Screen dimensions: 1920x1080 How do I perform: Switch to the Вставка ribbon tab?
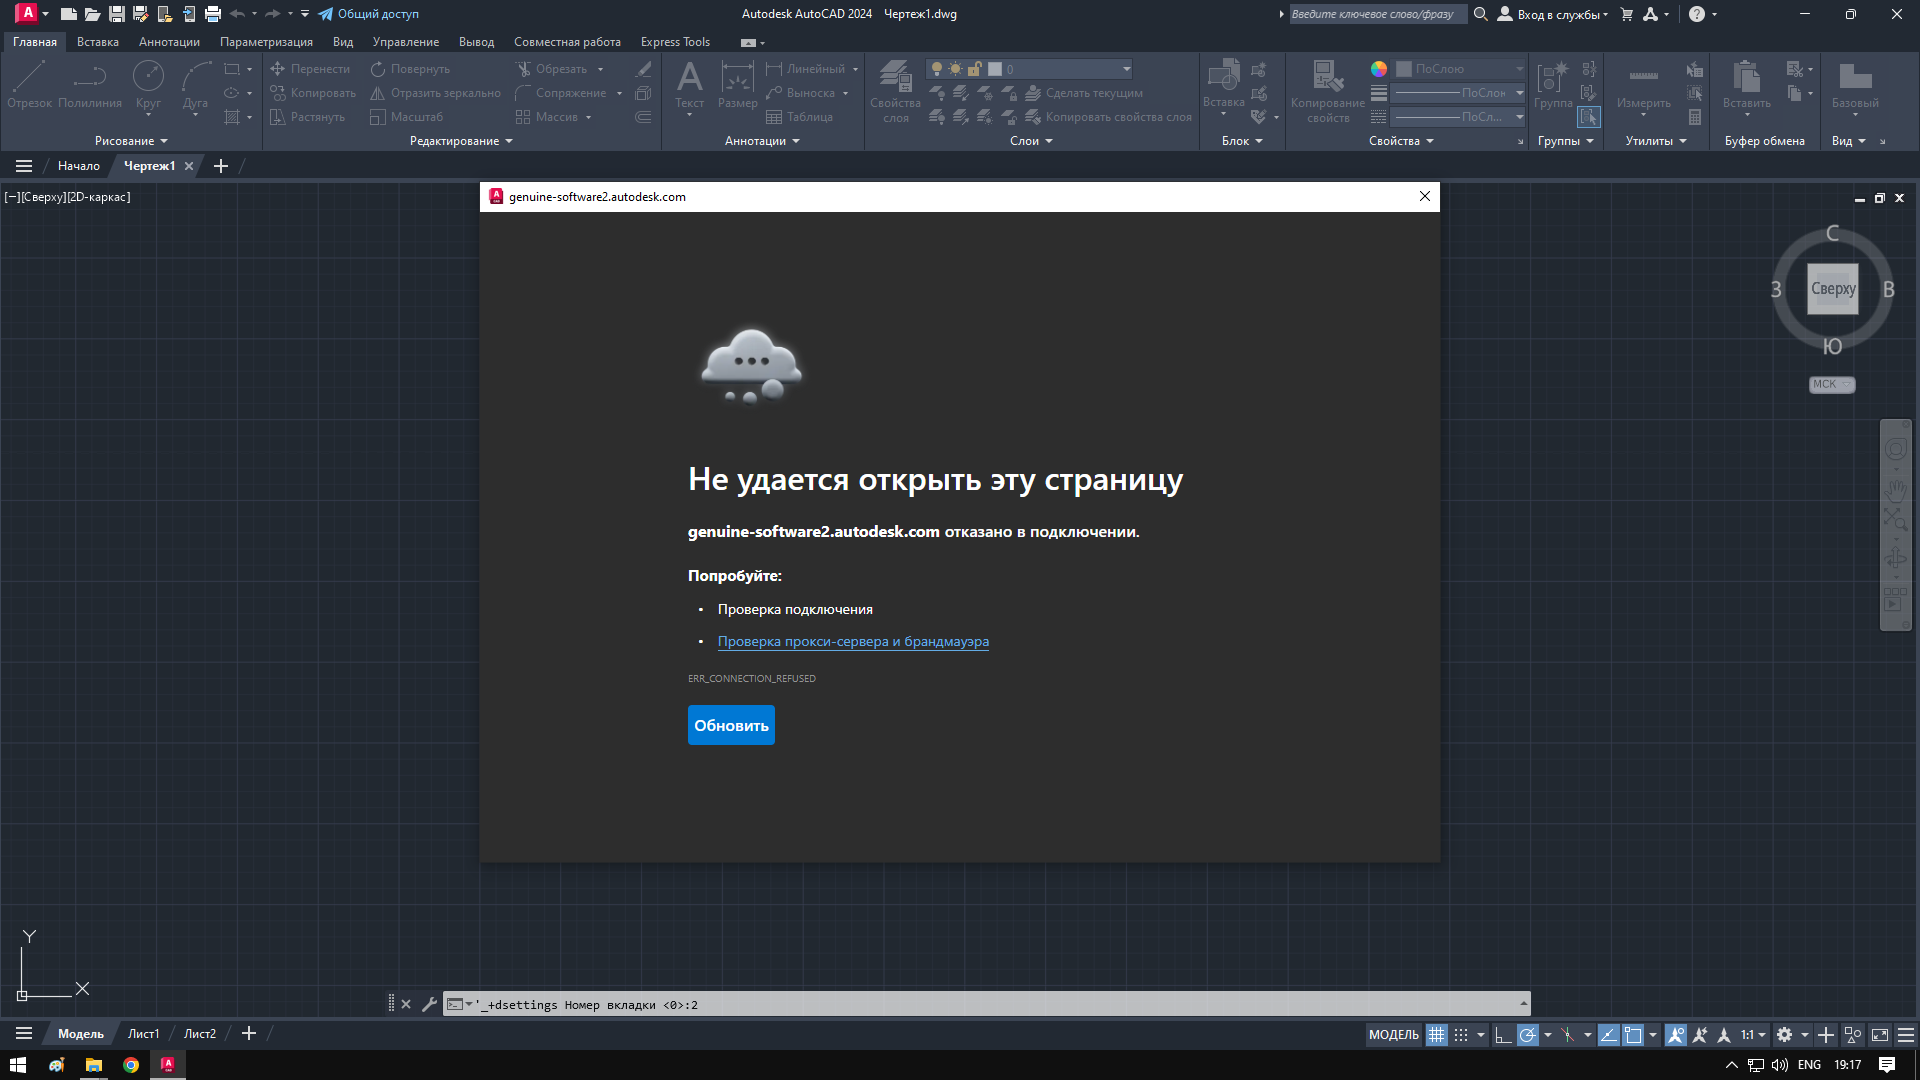[98, 42]
